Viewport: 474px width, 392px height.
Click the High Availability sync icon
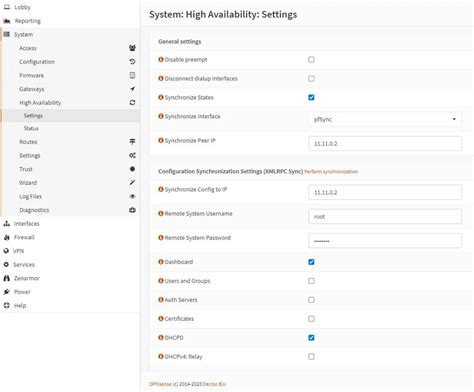[x=132, y=103]
